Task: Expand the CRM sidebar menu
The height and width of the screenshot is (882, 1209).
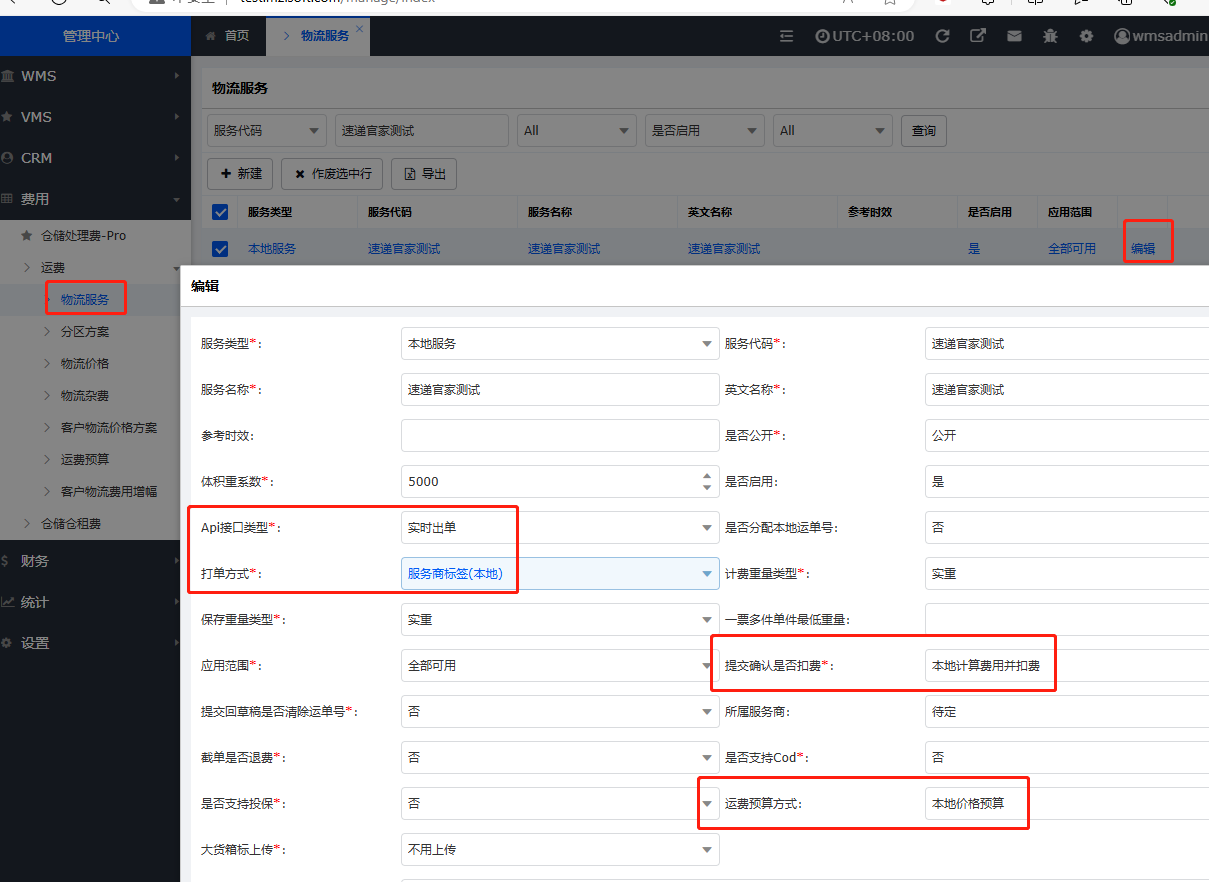Action: click(x=95, y=158)
